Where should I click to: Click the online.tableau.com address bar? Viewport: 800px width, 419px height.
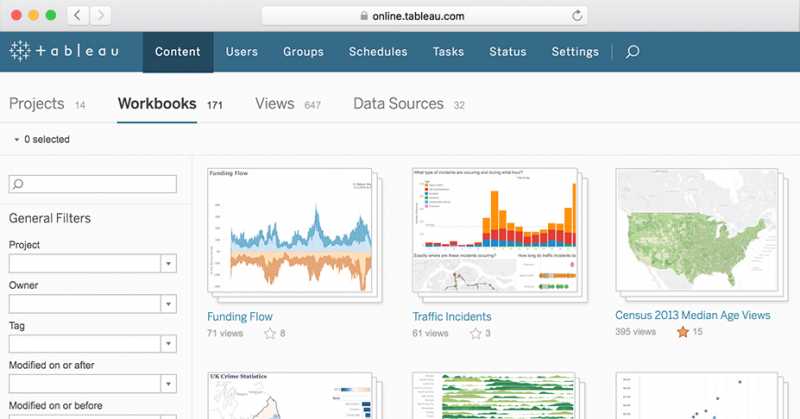click(424, 16)
